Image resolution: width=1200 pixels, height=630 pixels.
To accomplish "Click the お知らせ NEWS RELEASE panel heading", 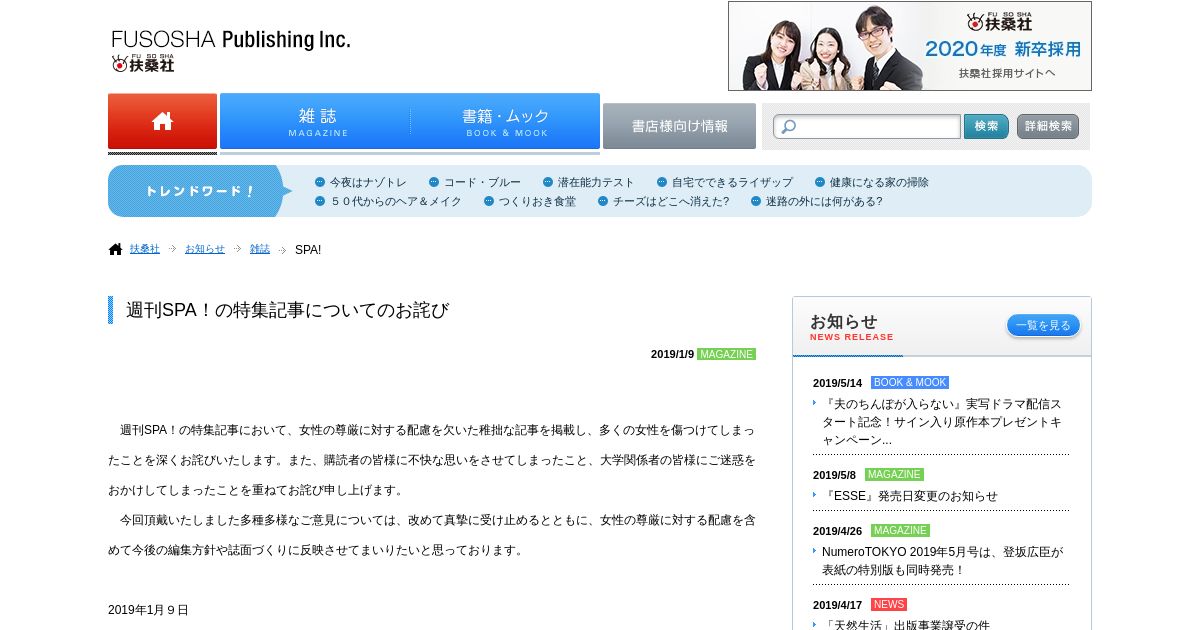I will (x=852, y=327).
